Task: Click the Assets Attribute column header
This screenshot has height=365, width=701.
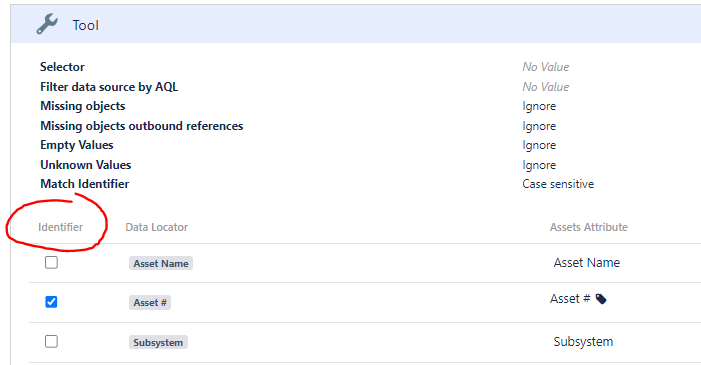Action: [x=589, y=227]
